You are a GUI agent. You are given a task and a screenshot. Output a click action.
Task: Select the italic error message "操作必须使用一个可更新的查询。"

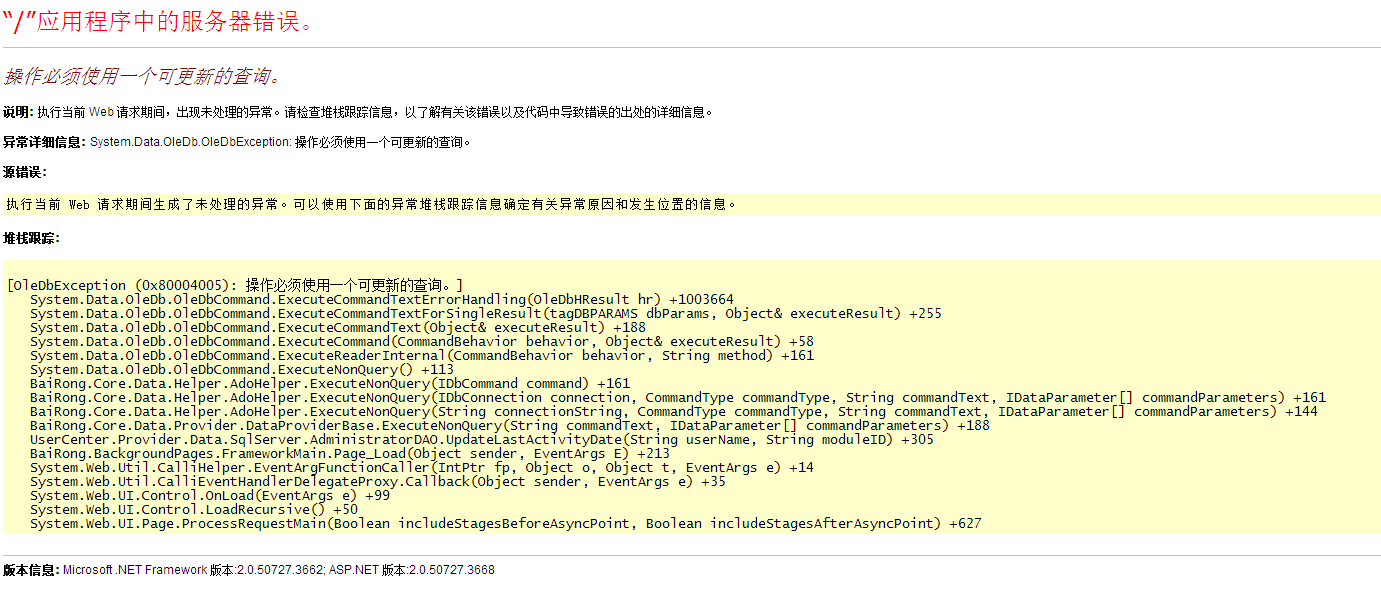coord(143,77)
